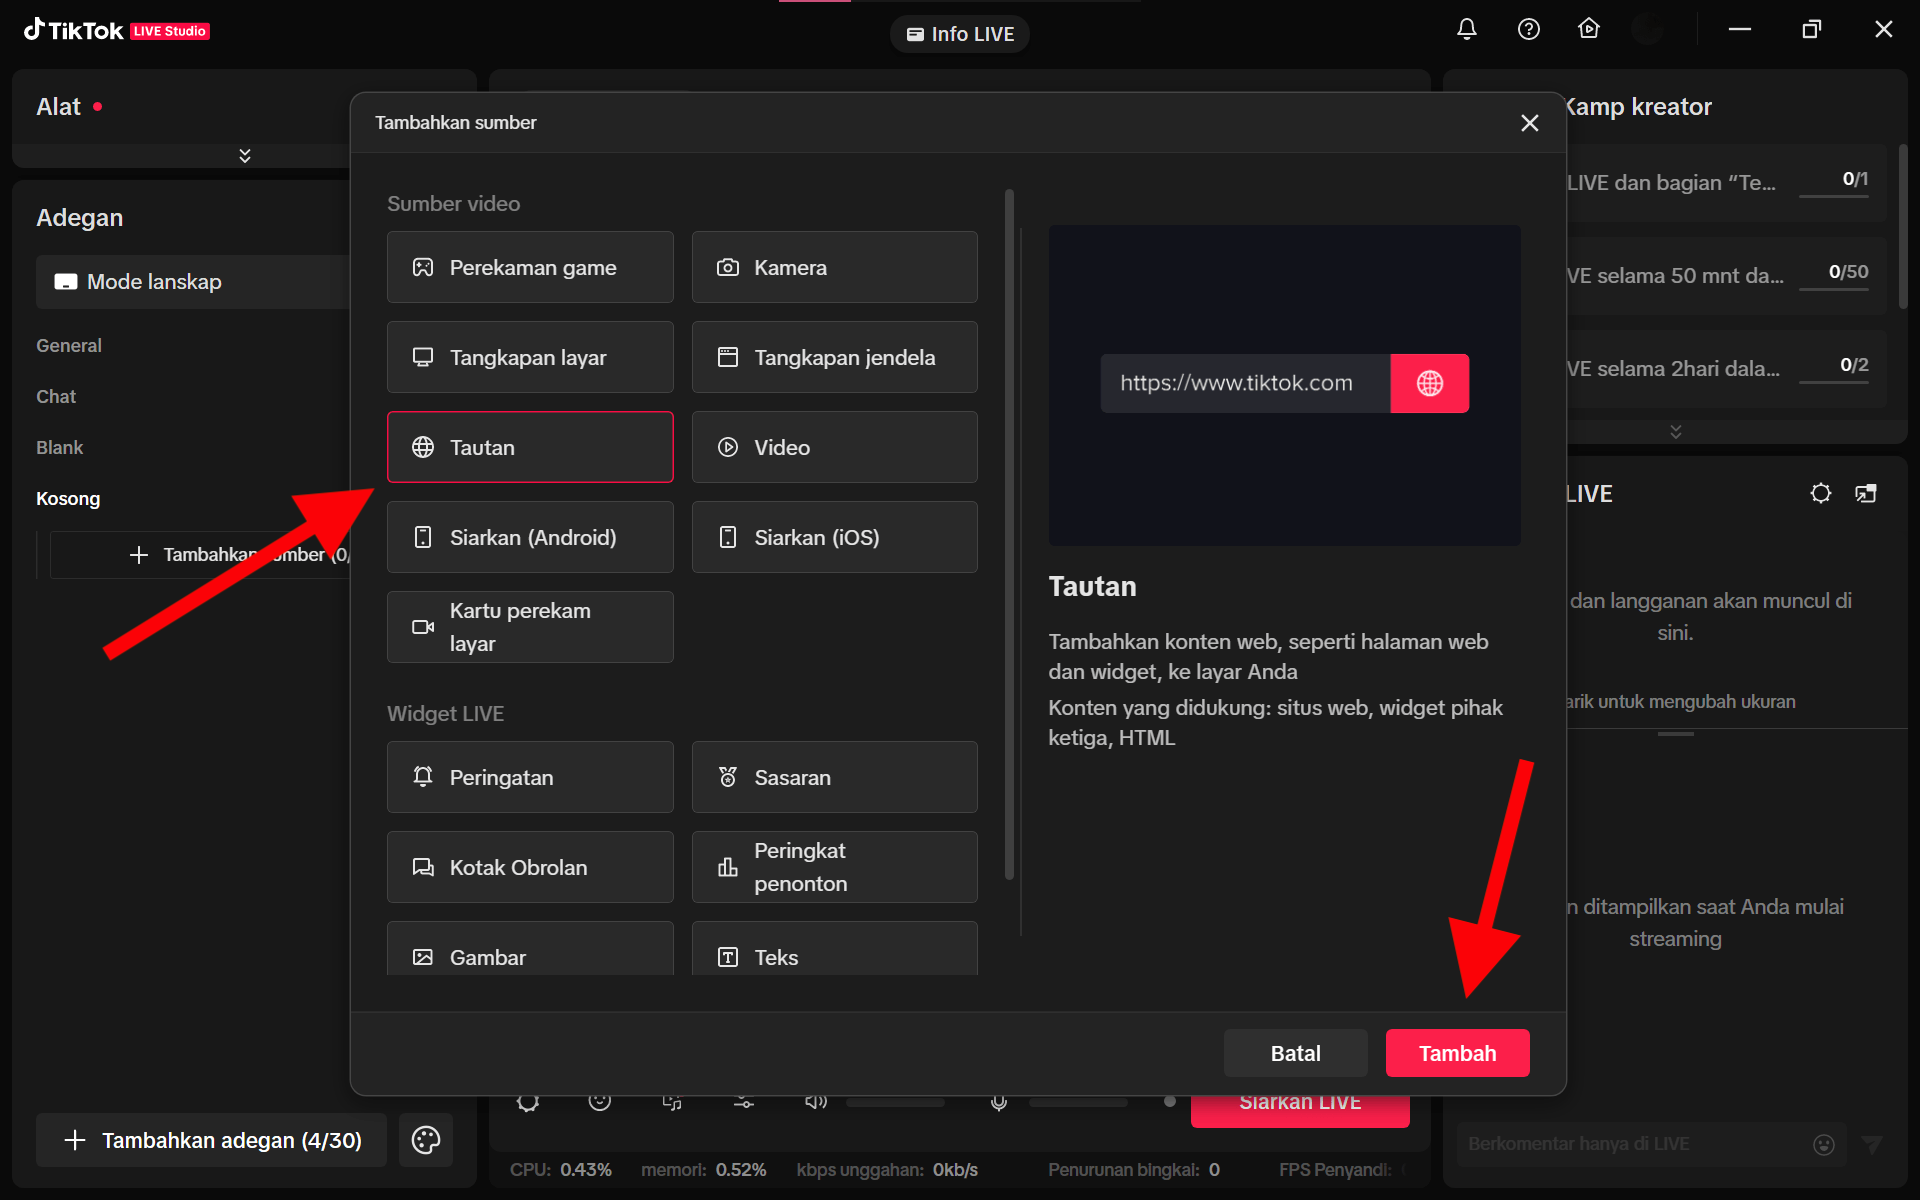The width and height of the screenshot is (1920, 1200).
Task: Select the Tautan source option
Action: (x=530, y=447)
